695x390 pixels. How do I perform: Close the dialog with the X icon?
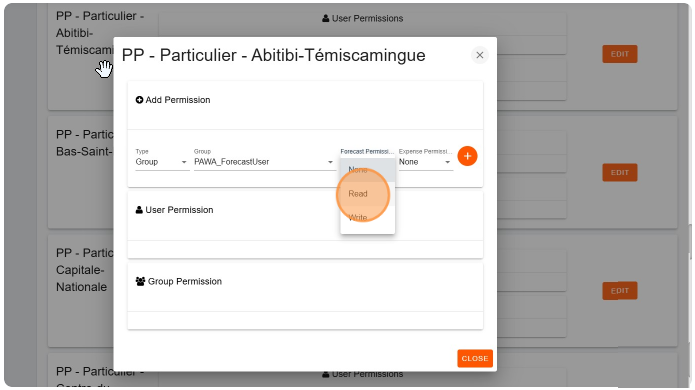pos(480,55)
